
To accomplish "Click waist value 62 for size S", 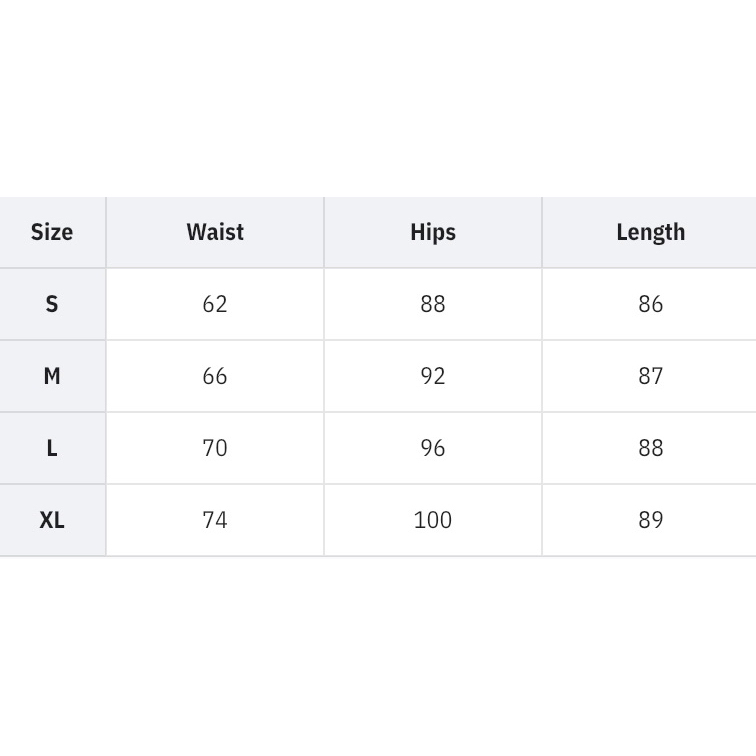I will [215, 304].
